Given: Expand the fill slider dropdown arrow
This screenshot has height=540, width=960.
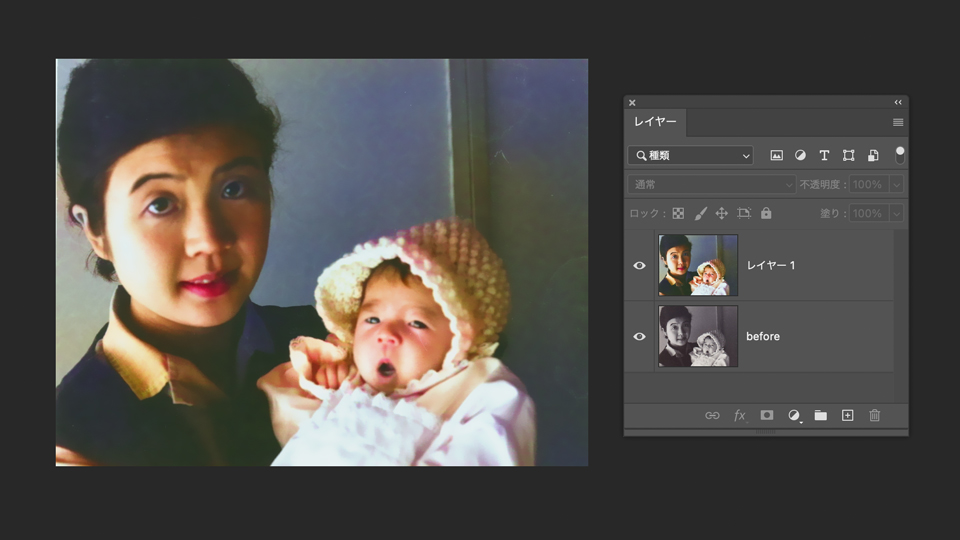Looking at the screenshot, I should [x=897, y=213].
